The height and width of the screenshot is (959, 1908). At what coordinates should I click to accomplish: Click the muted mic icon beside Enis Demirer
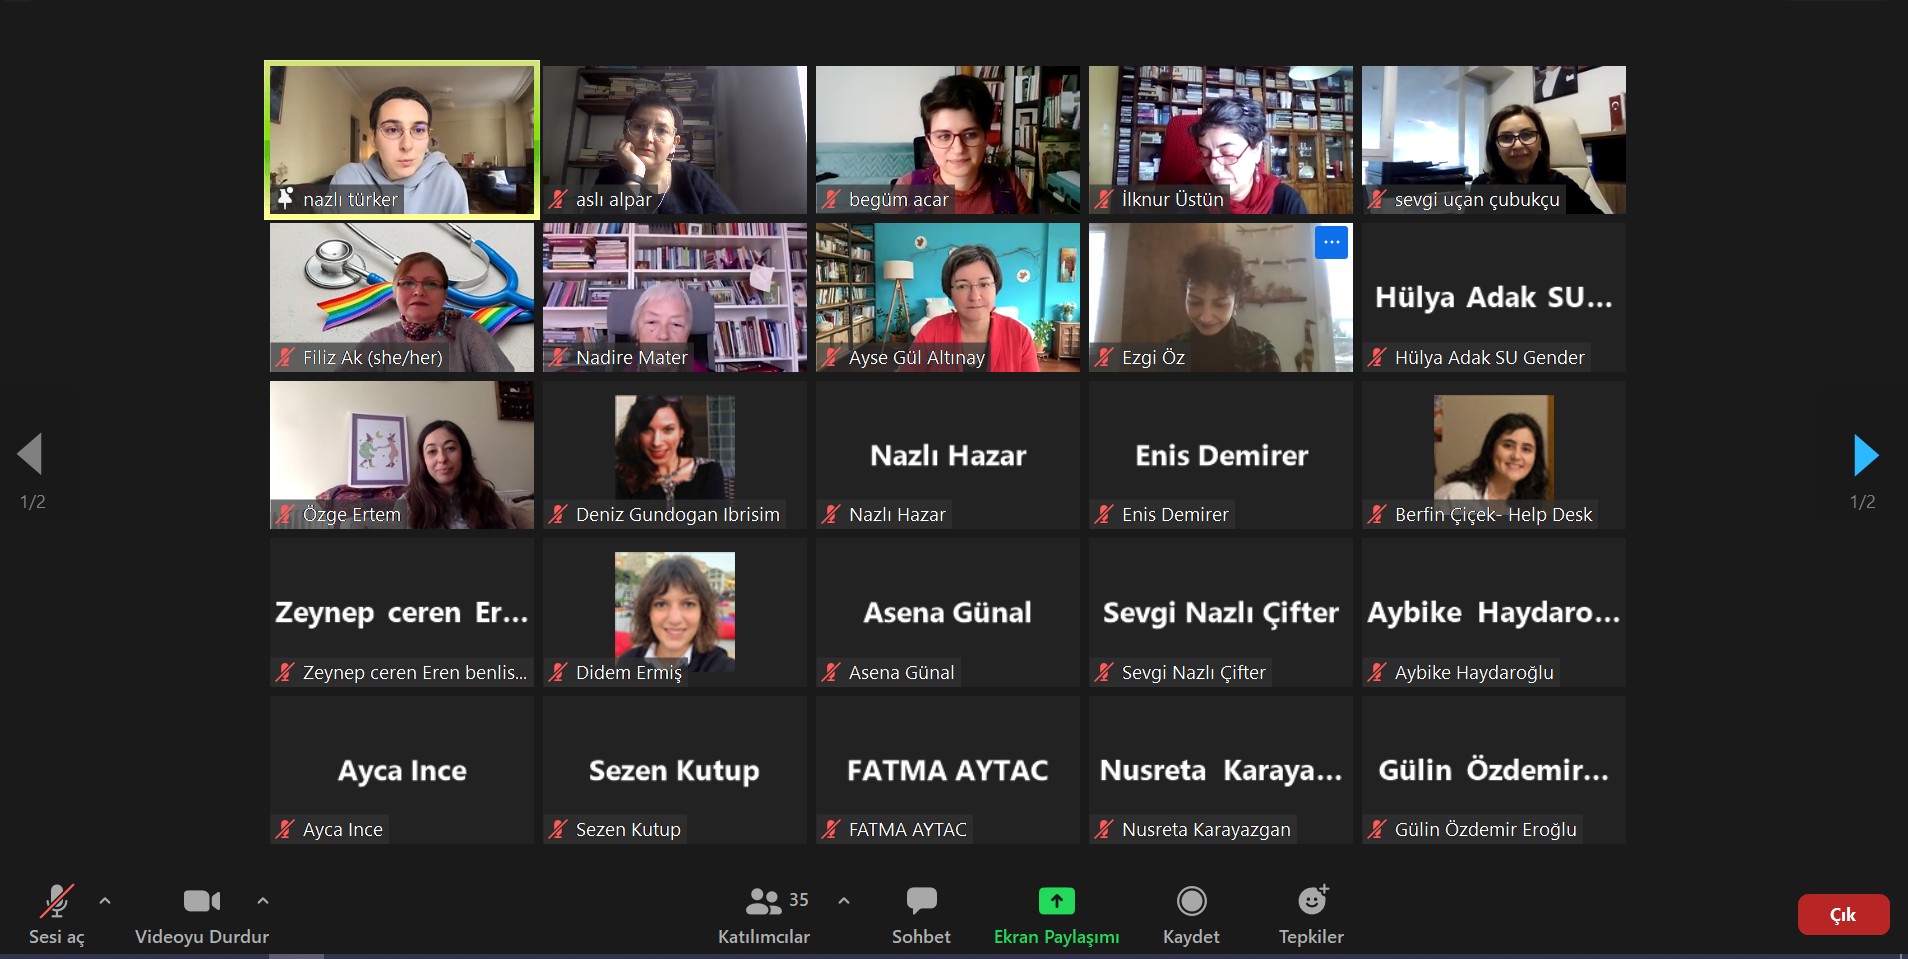1104,514
